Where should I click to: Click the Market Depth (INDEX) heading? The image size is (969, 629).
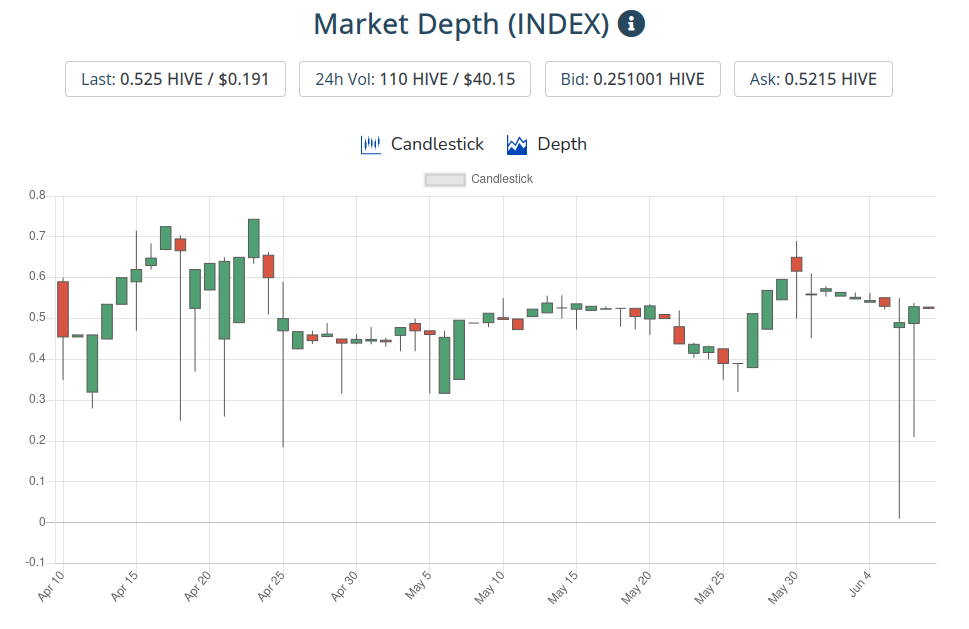[x=461, y=25]
